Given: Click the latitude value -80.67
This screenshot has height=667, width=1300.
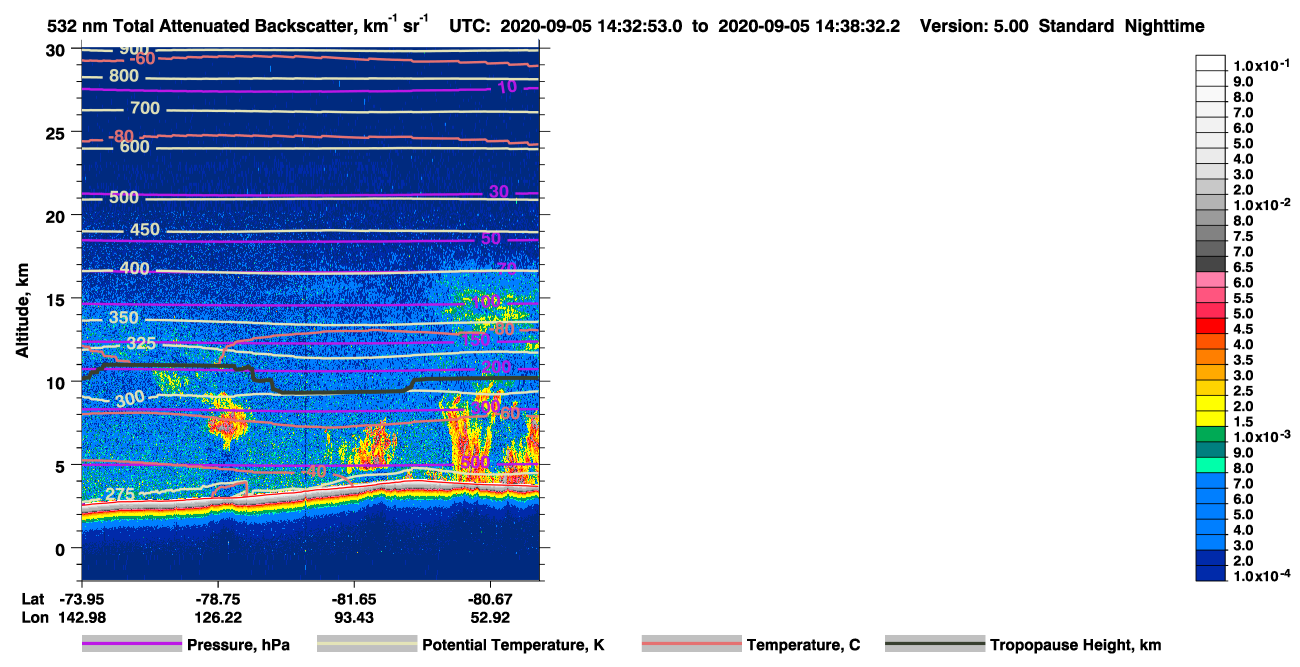Looking at the screenshot, I should (x=490, y=598).
